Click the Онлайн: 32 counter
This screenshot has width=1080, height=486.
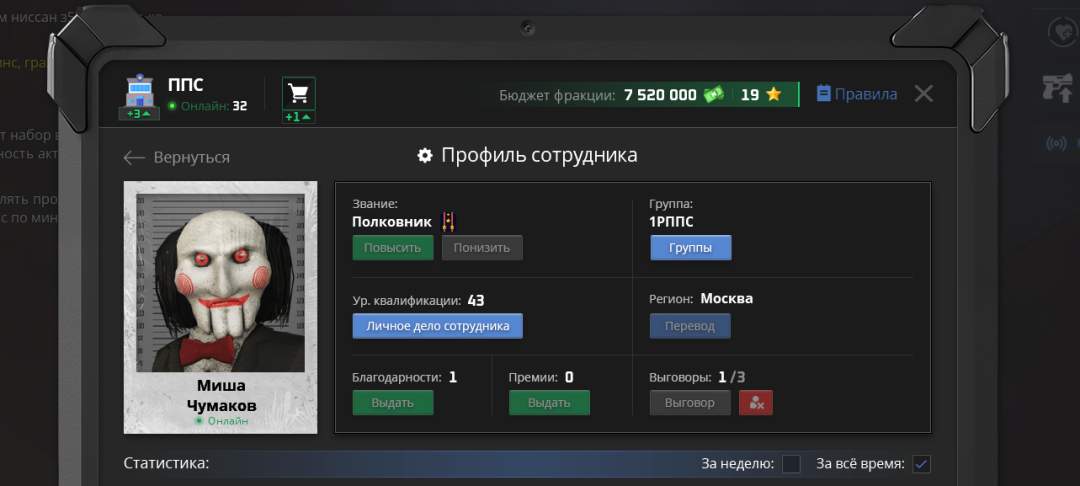207,106
